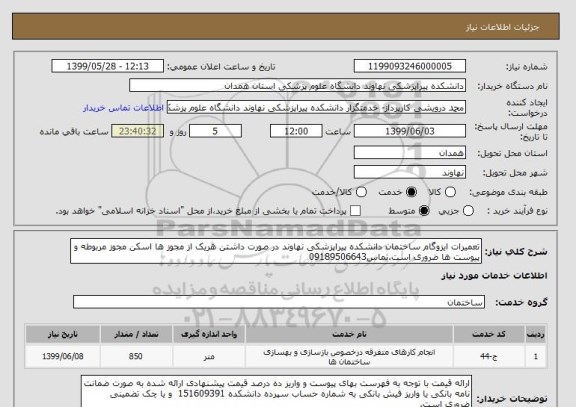Click the ایجاد کننده درخواست field
Viewport: 576px width, 407px height.
[x=316, y=108]
